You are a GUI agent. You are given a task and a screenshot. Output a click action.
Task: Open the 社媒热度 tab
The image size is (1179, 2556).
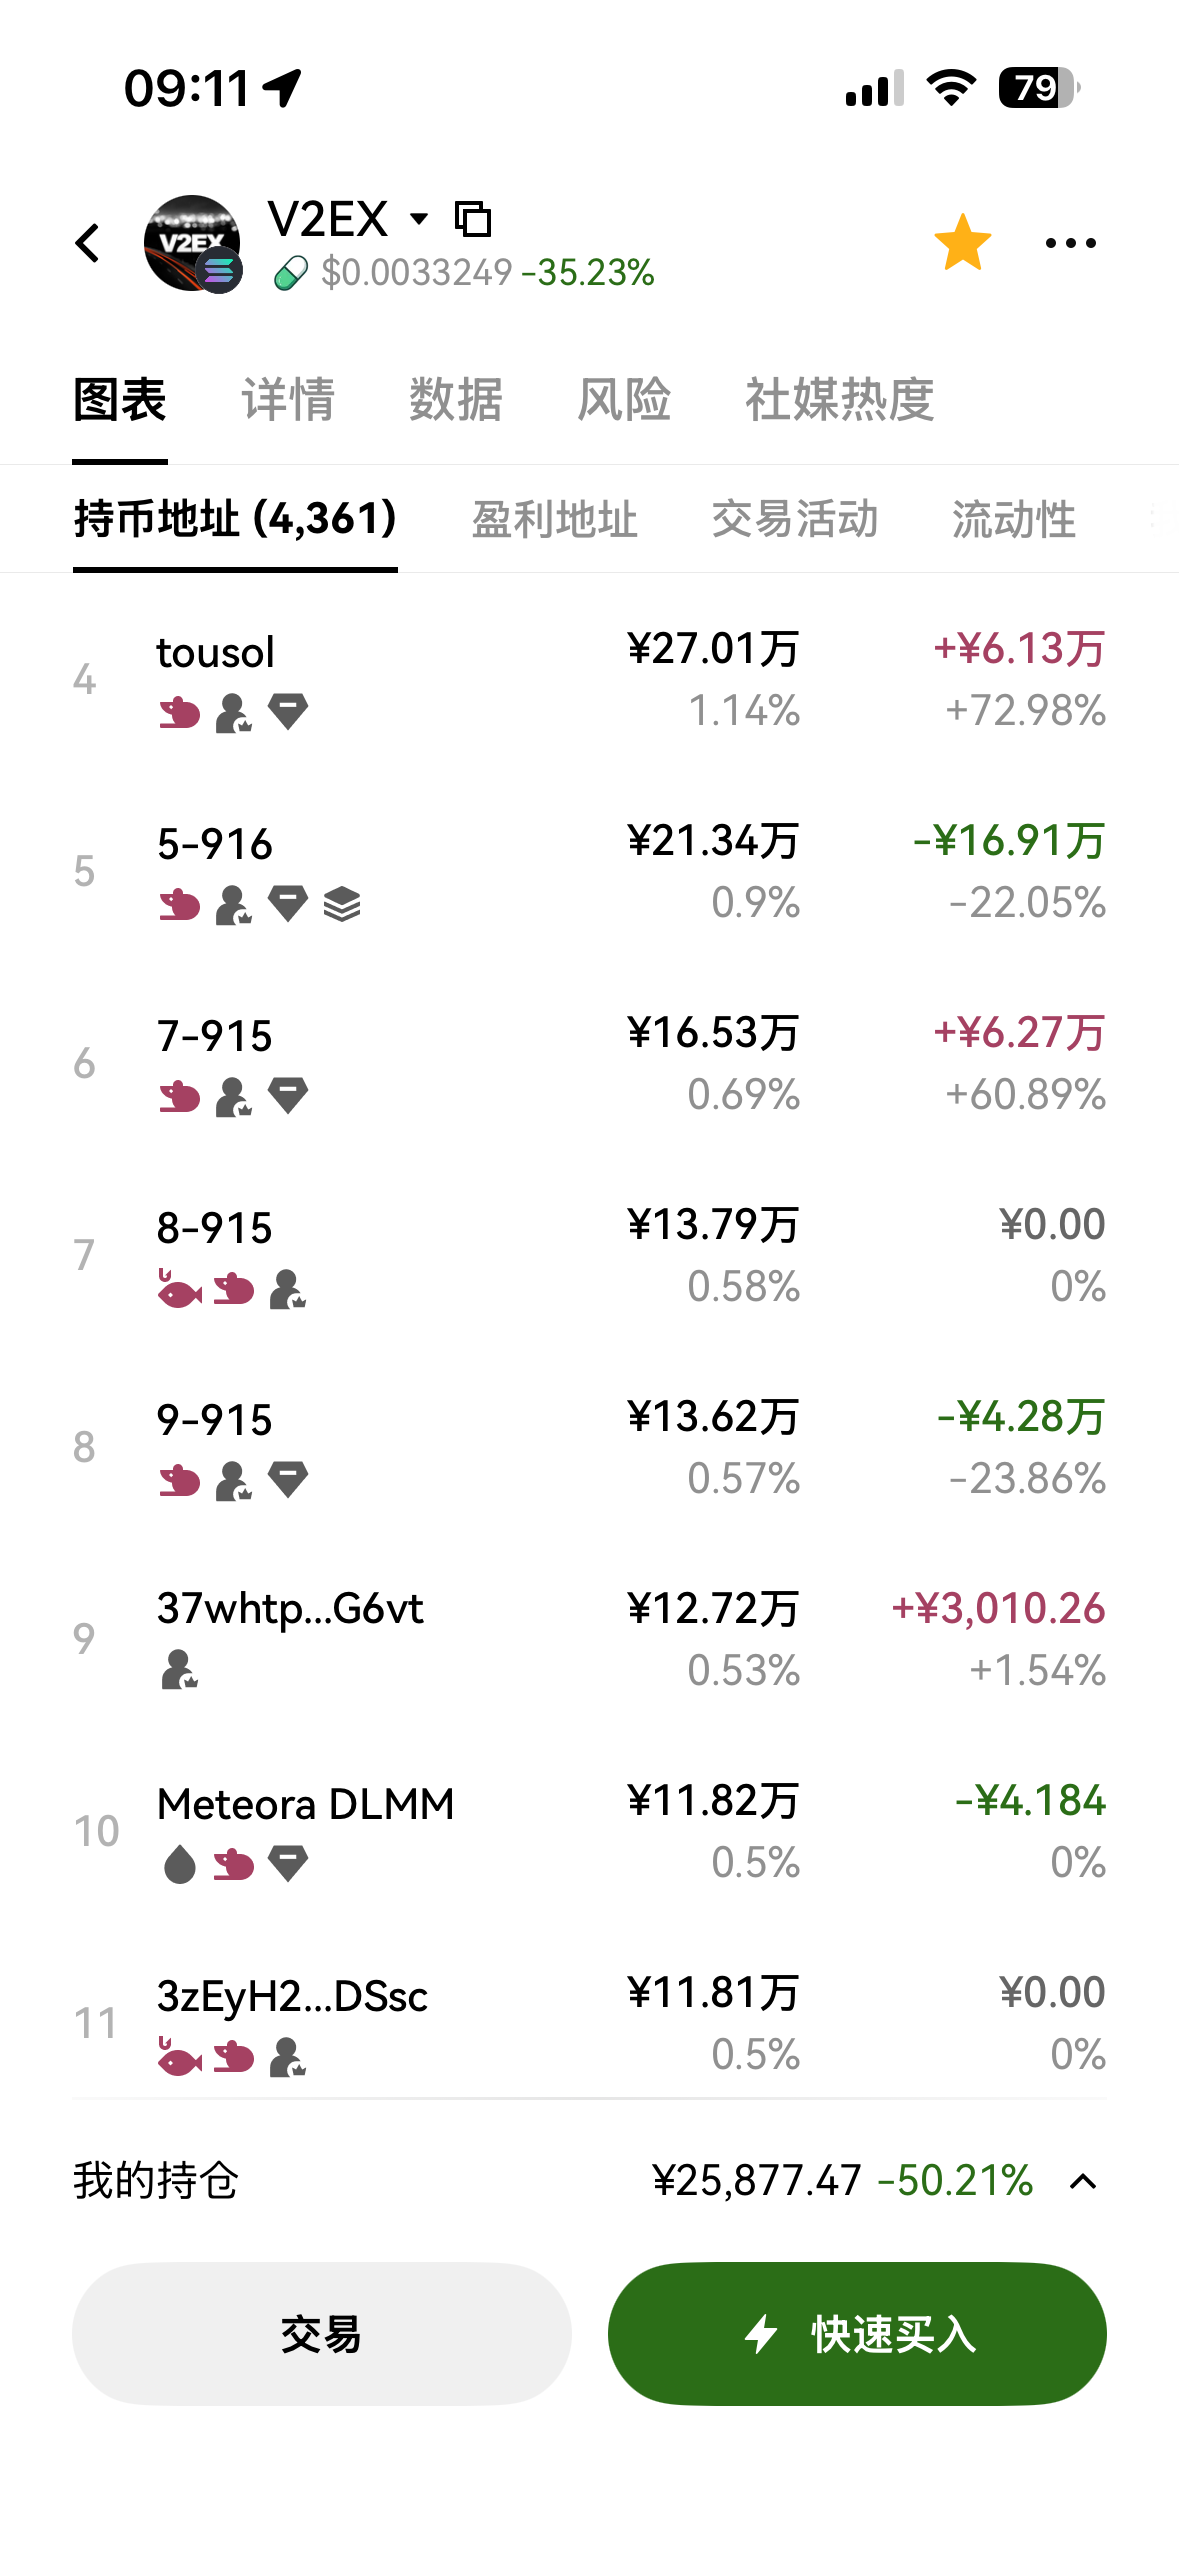click(839, 400)
